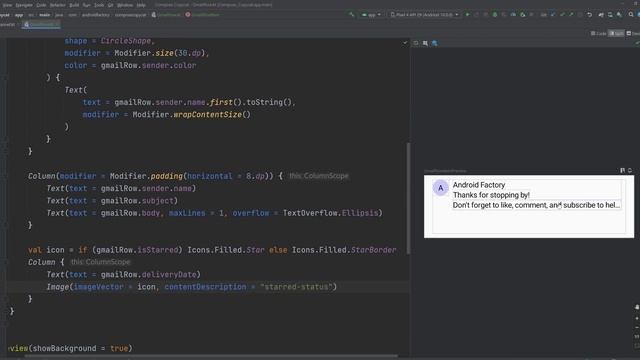Run the app with the green play button
Viewport: 640px width, 360px height.
click(x=467, y=15)
